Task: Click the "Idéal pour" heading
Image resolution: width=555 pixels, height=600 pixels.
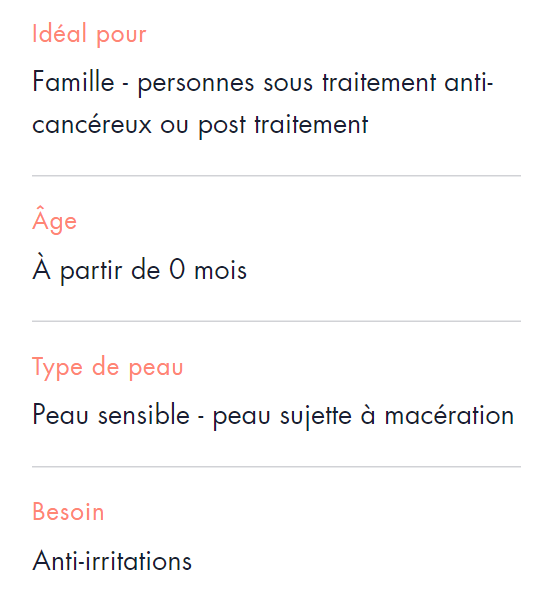Action: [89, 34]
